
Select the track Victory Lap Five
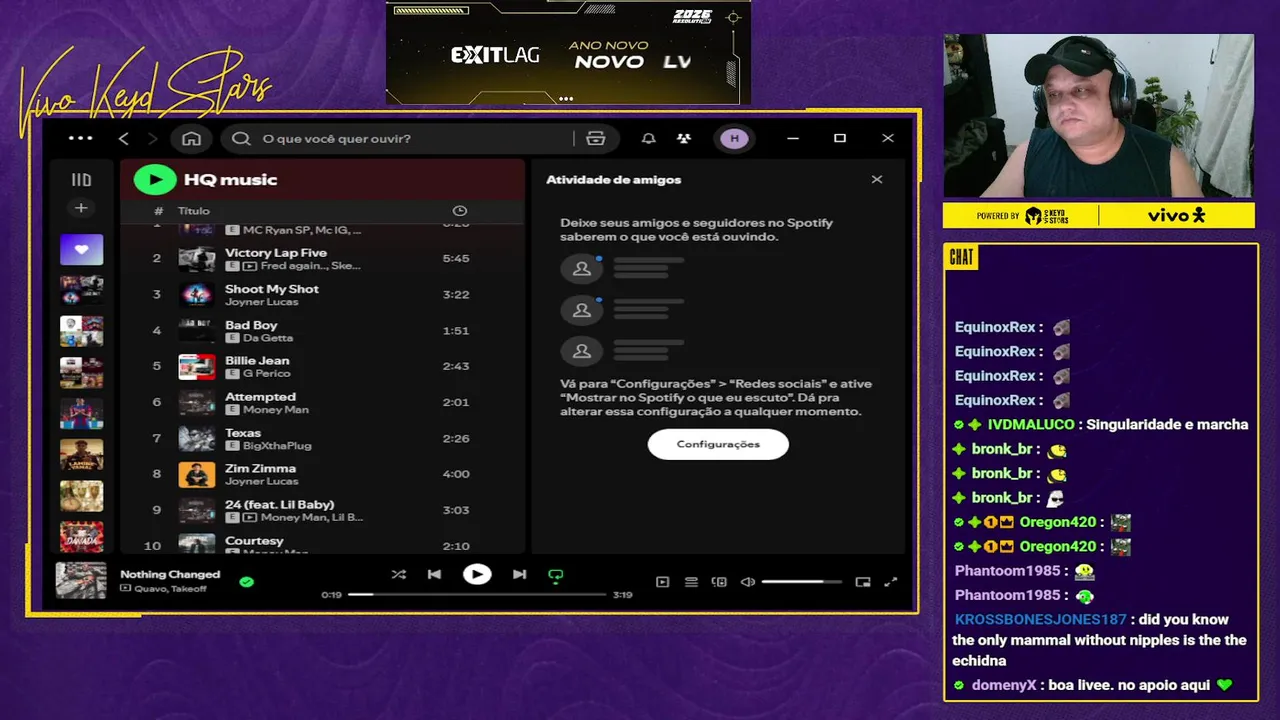pos(276,253)
